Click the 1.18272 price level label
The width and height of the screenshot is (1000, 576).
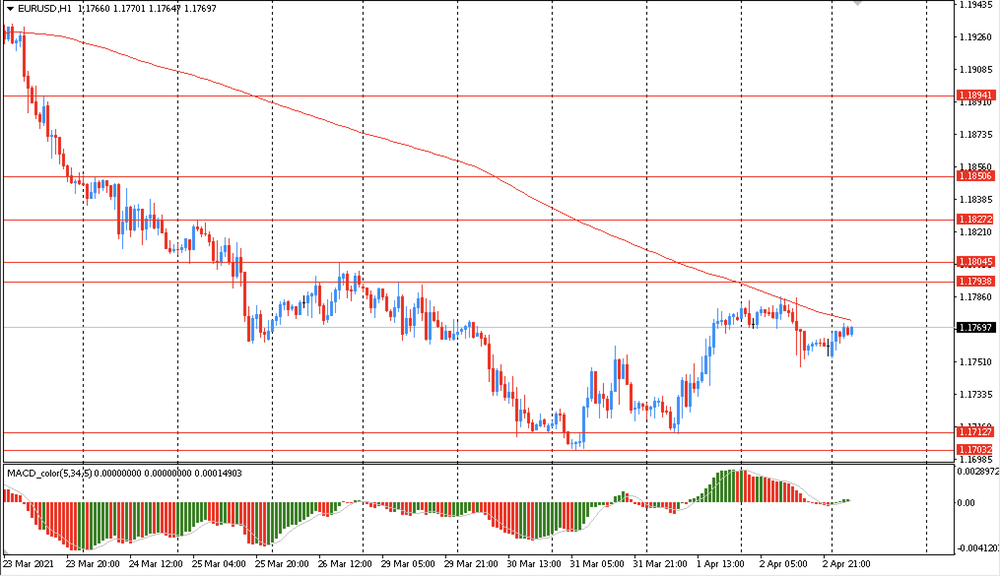coord(976,219)
